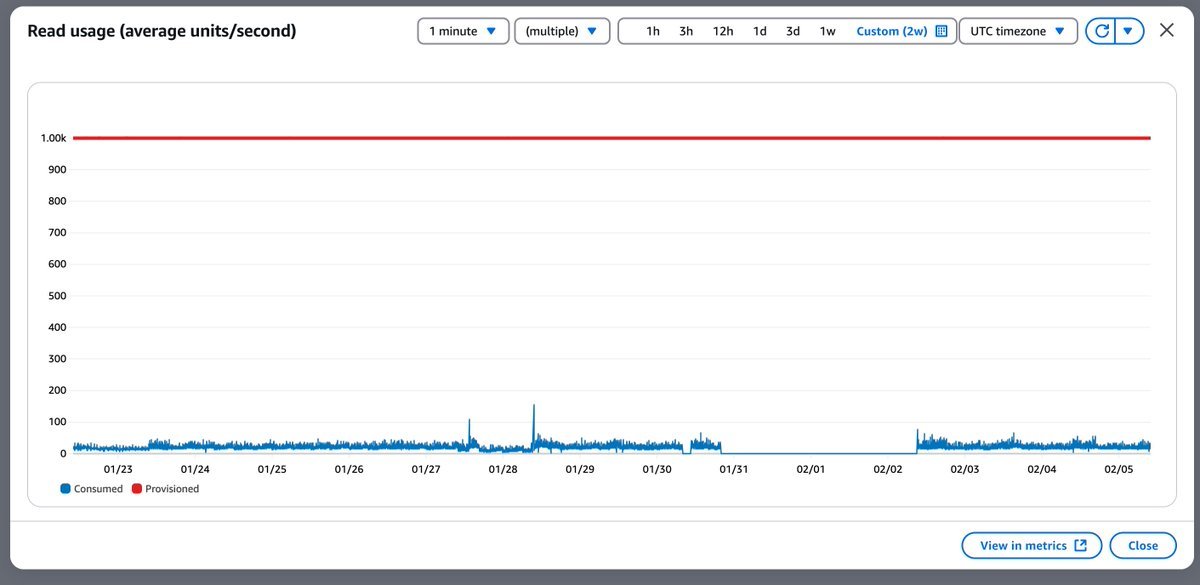Click the Close button at bottom
Viewport: 1200px width, 585px height.
tap(1142, 545)
